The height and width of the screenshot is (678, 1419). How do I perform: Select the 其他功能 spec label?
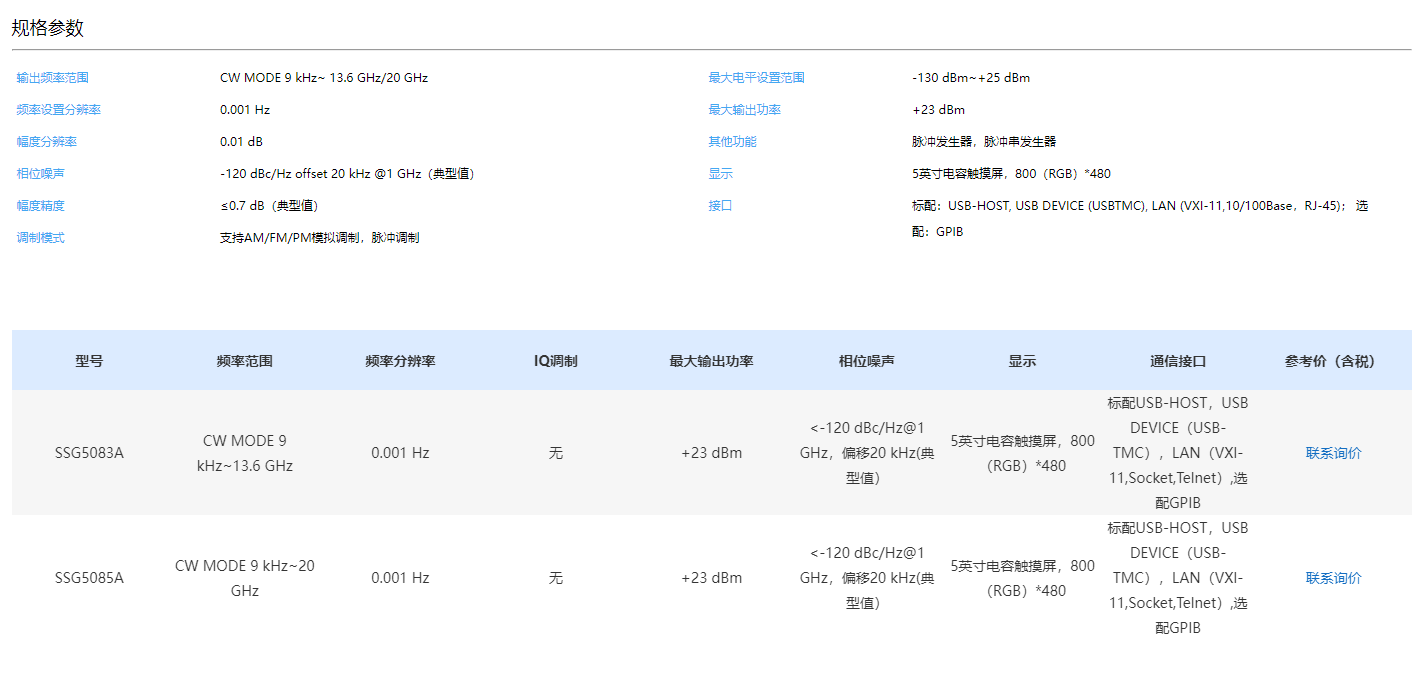pos(732,142)
